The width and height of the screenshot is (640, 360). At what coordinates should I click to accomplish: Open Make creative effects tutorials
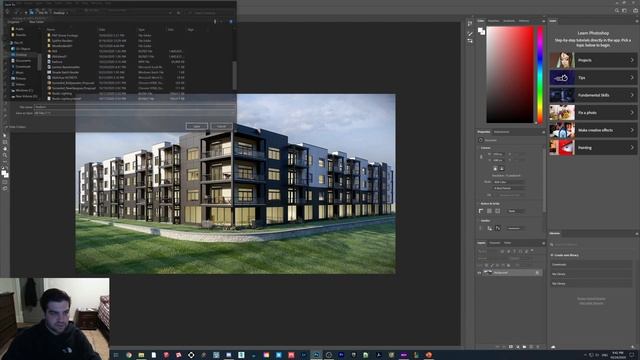pyautogui.click(x=593, y=130)
